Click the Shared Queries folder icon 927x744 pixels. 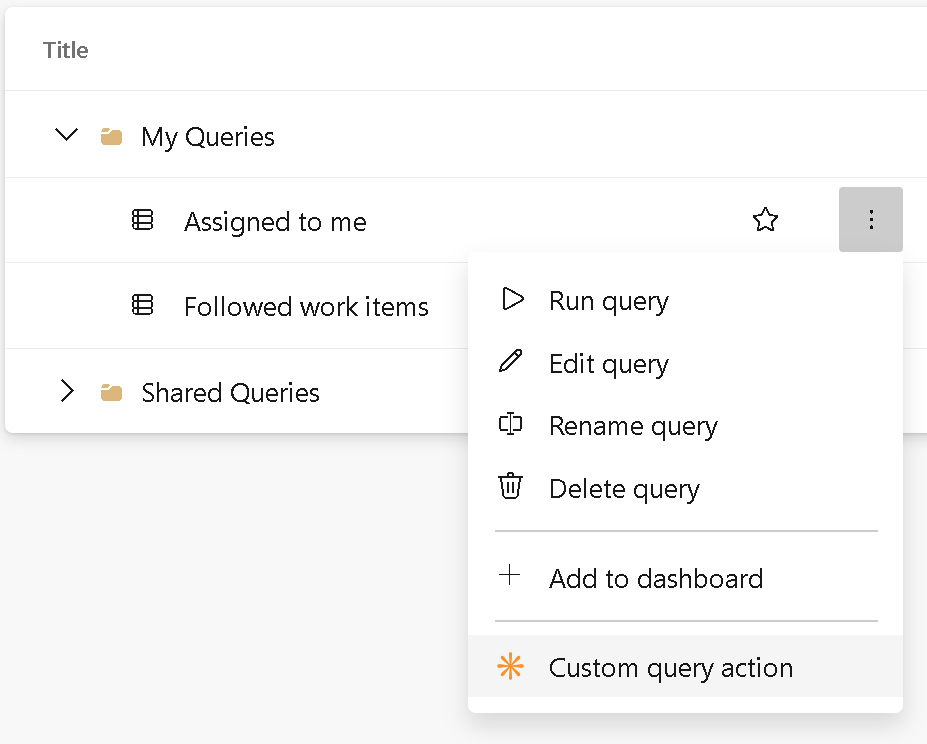pyautogui.click(x=112, y=392)
